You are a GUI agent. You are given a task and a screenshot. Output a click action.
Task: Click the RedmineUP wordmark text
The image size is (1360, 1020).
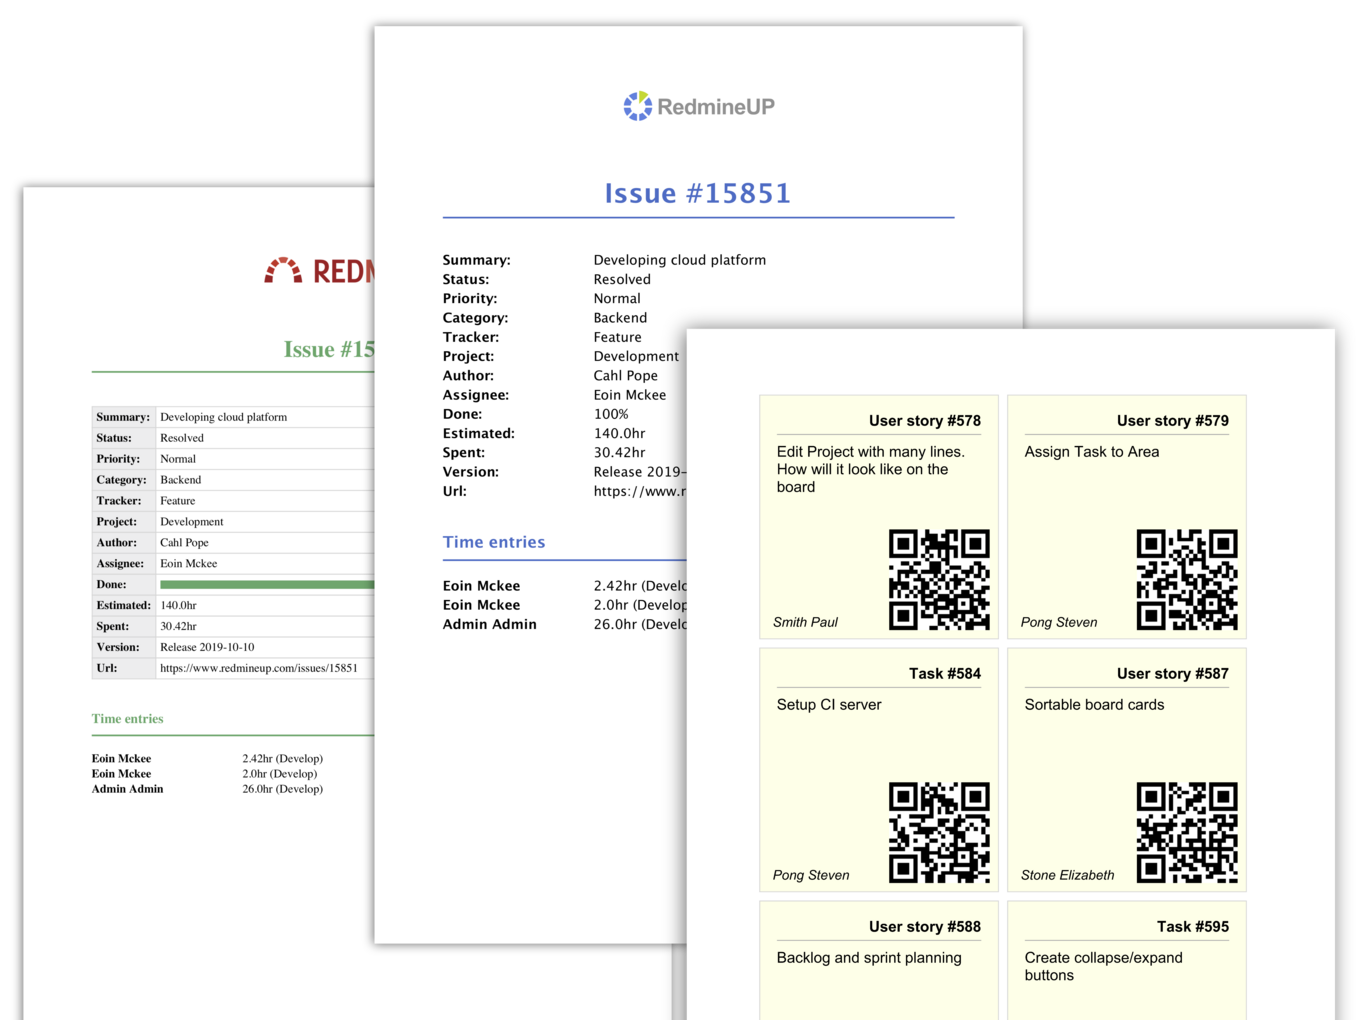tap(715, 107)
